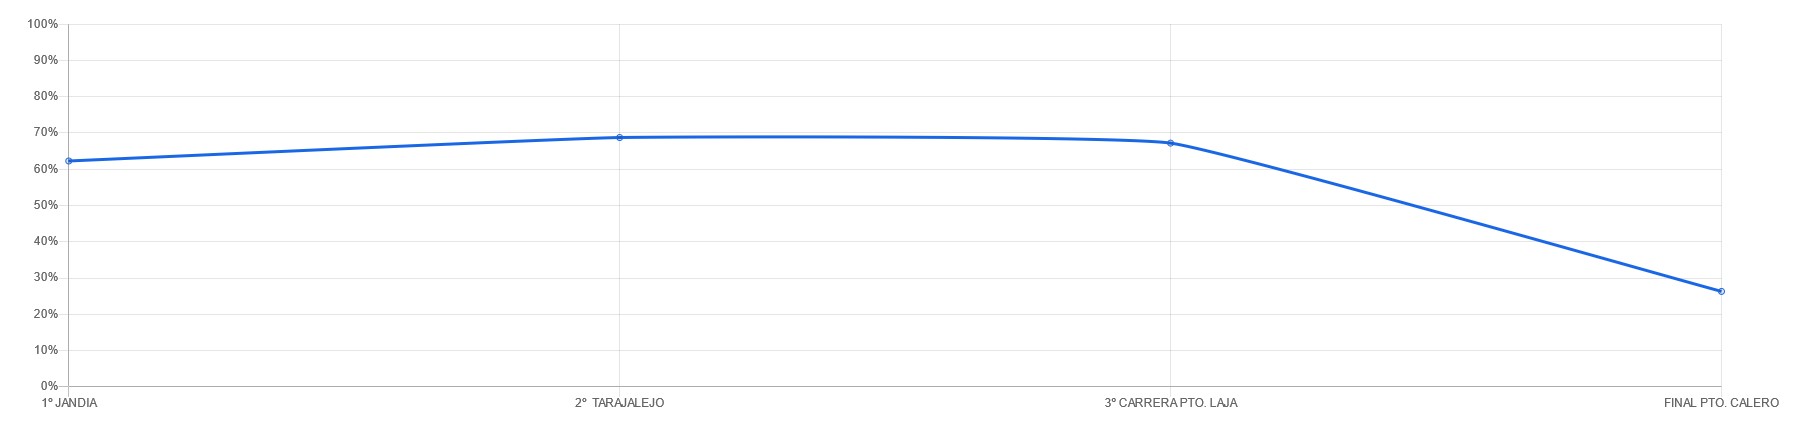Click the 100% y-axis label

42,24
